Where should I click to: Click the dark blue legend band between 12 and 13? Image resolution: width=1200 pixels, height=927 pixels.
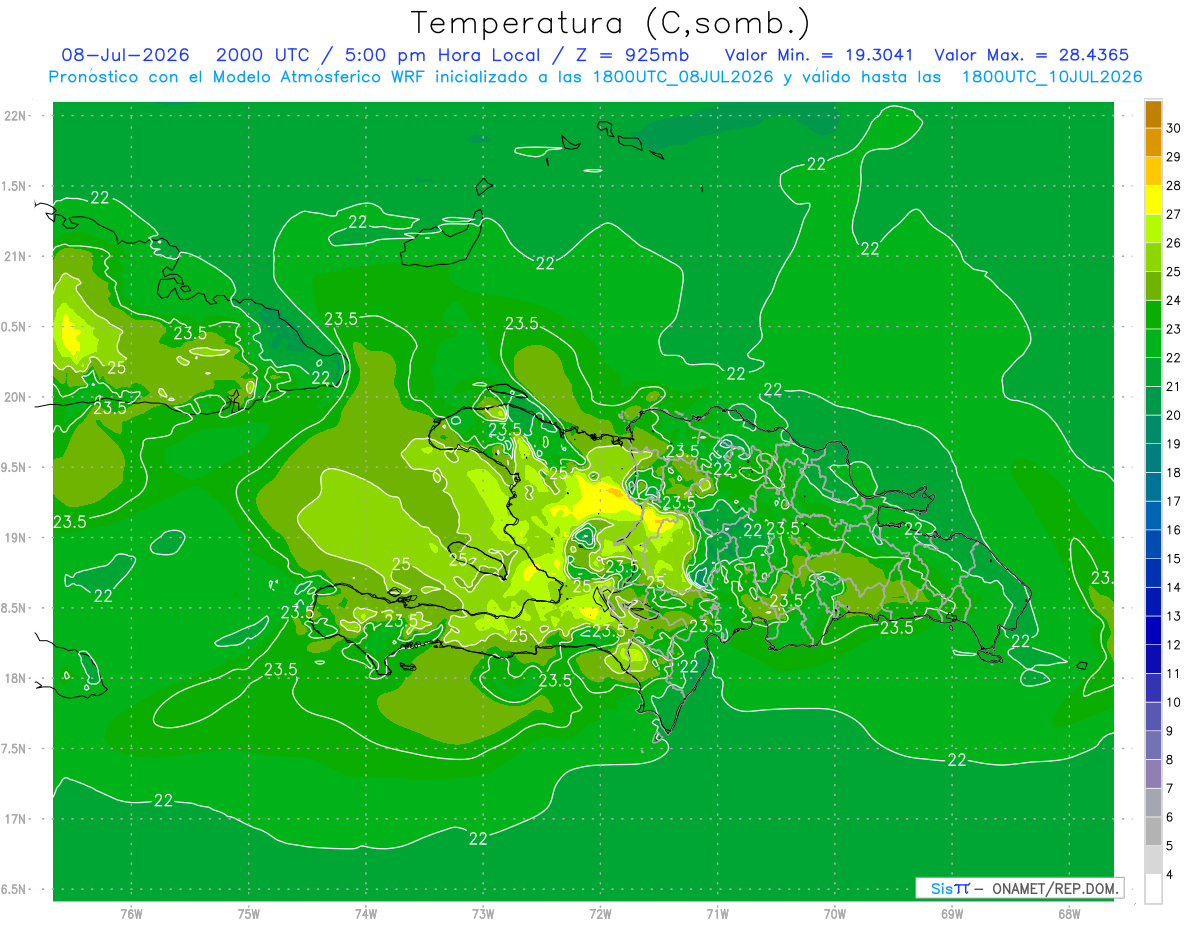point(1153,630)
